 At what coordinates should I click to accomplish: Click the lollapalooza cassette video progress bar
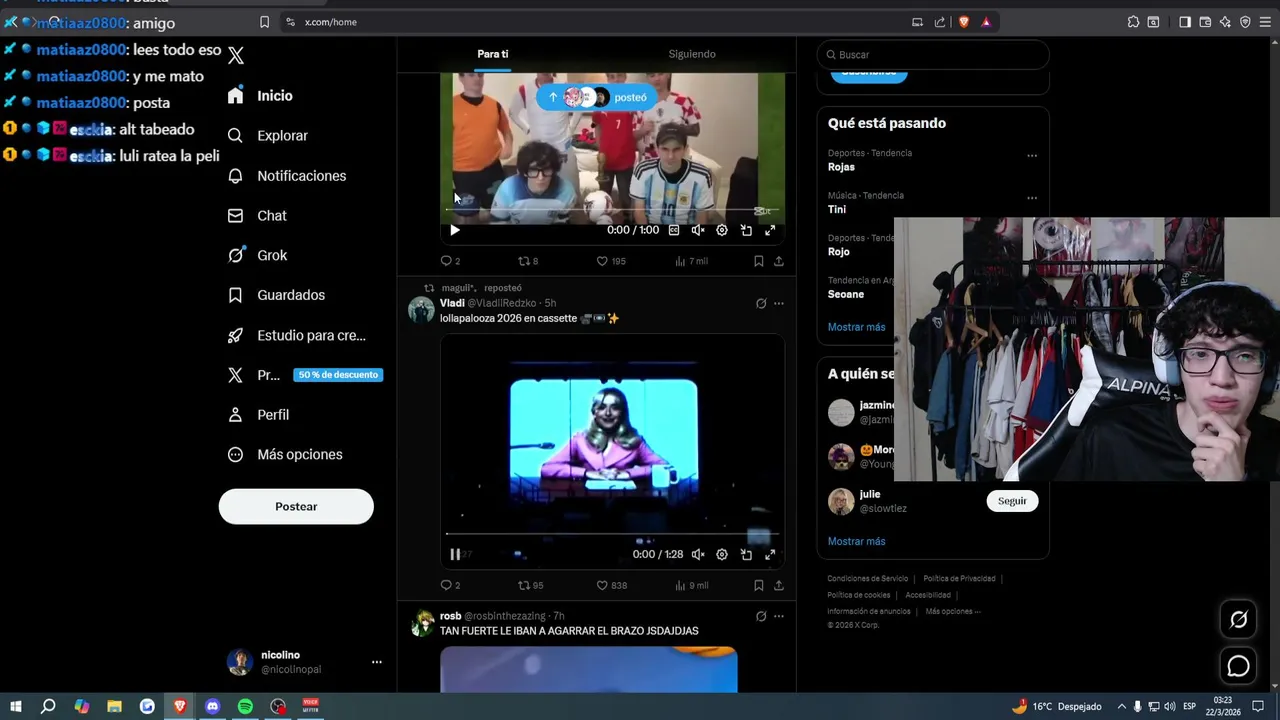coord(612,535)
